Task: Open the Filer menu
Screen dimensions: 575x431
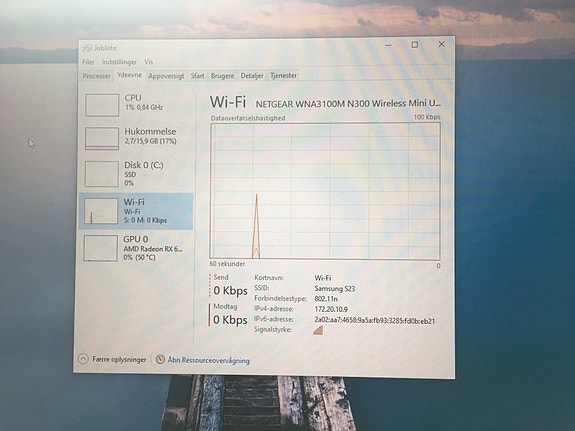Action: (x=88, y=62)
